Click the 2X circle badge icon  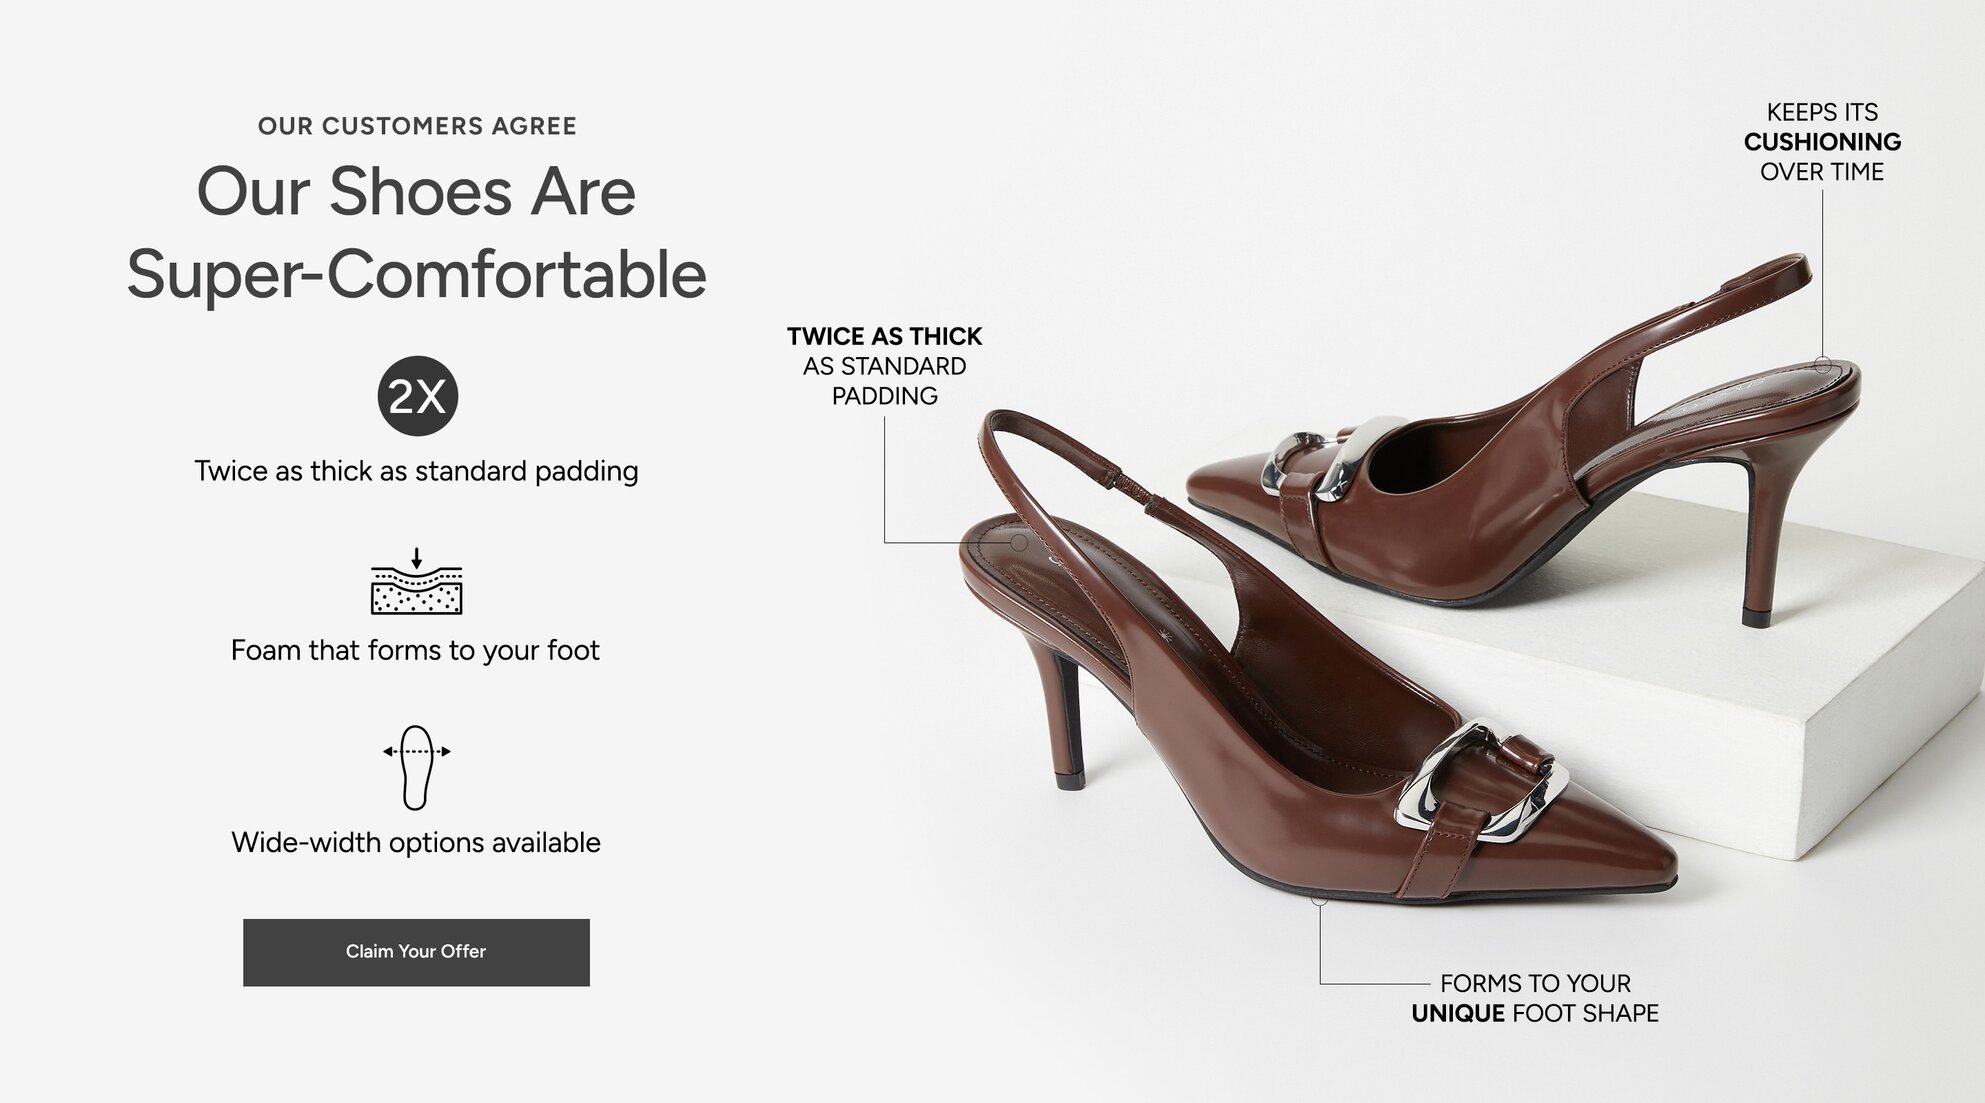pyautogui.click(x=417, y=397)
